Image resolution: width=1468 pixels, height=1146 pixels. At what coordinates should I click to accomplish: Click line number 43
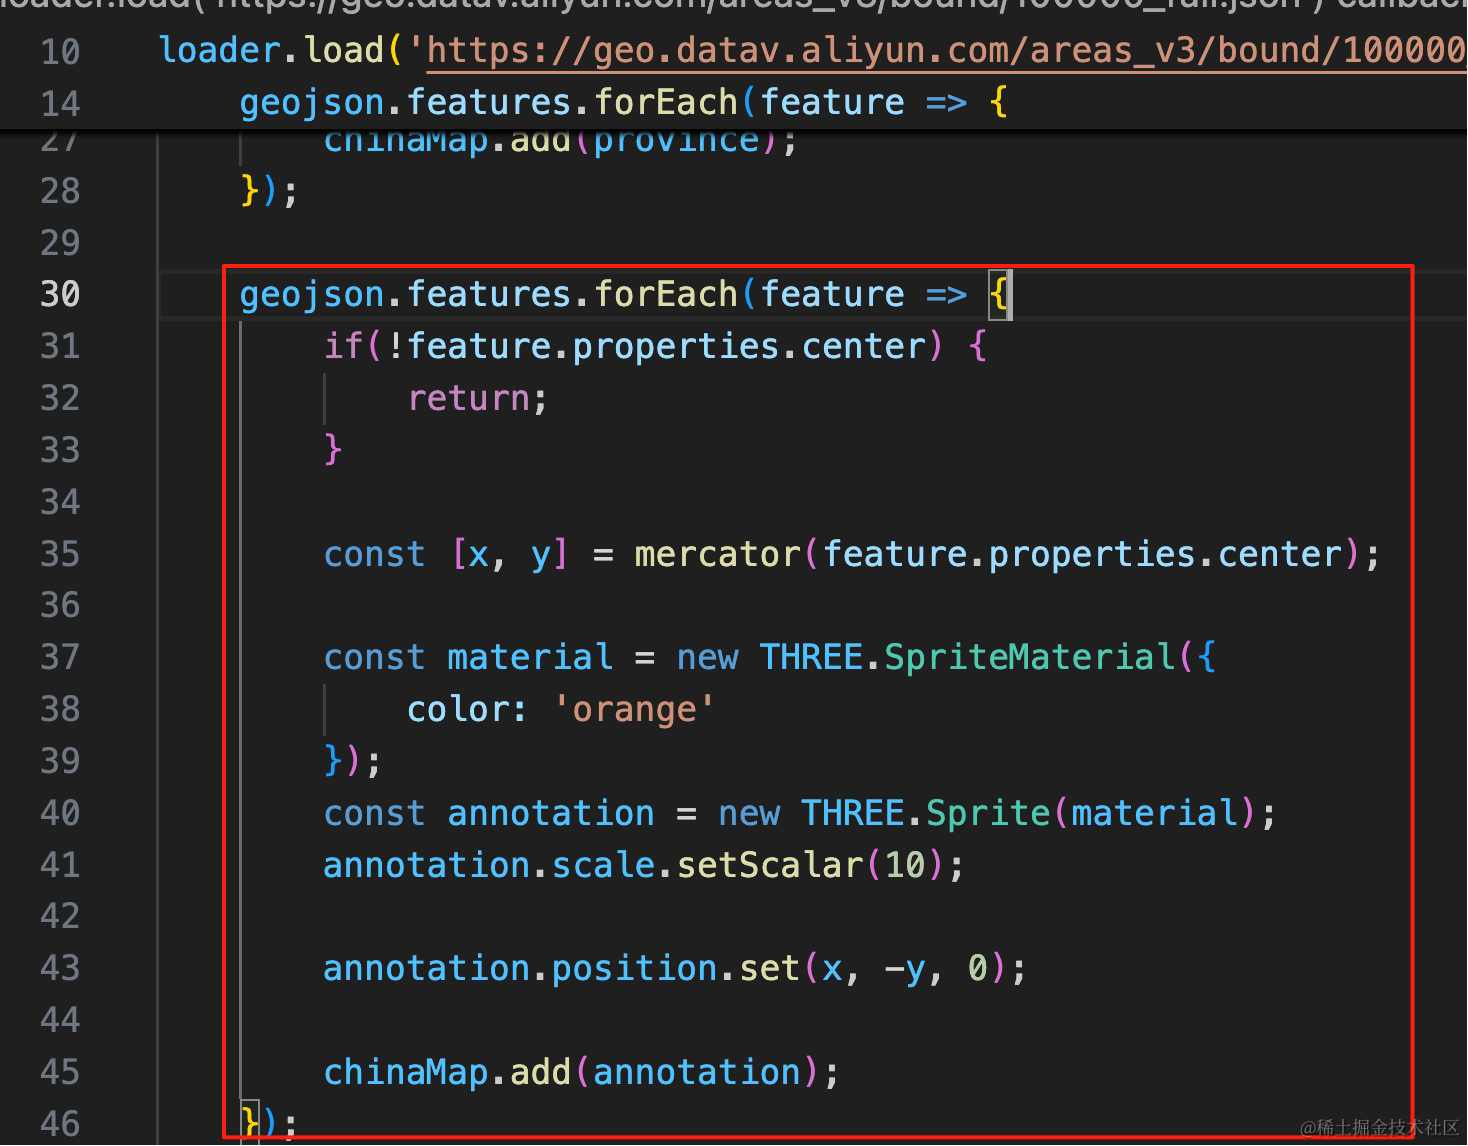tap(60, 968)
